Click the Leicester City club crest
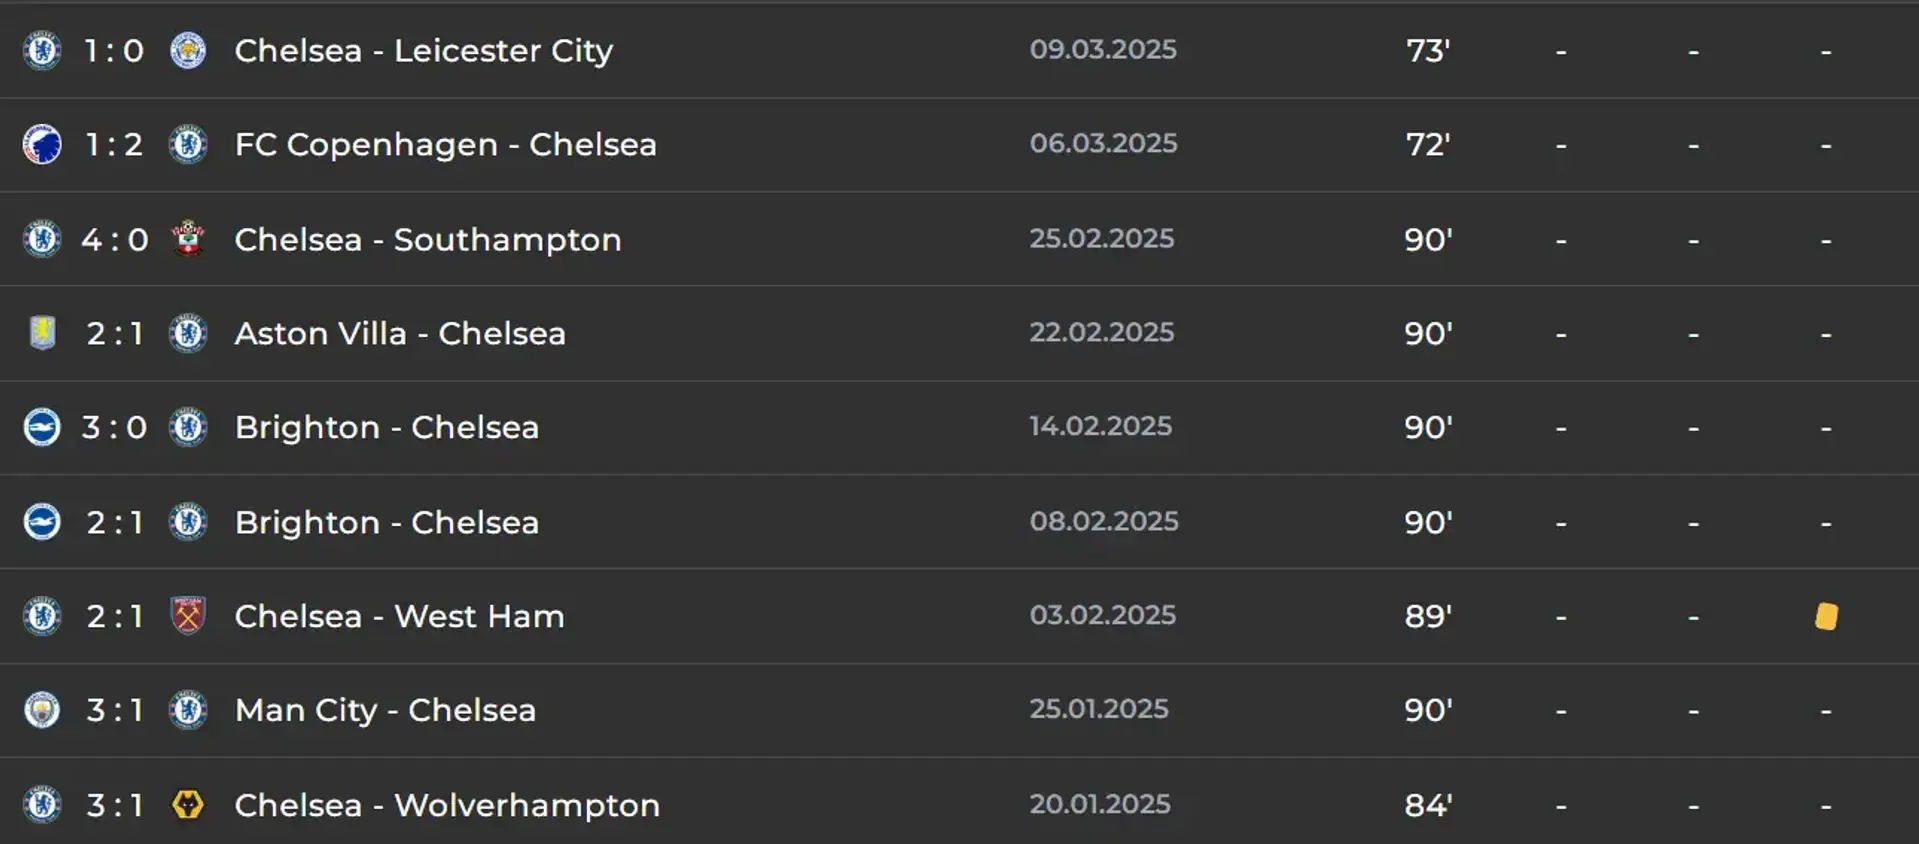Screen dimensions: 1919x844 (x=188, y=50)
